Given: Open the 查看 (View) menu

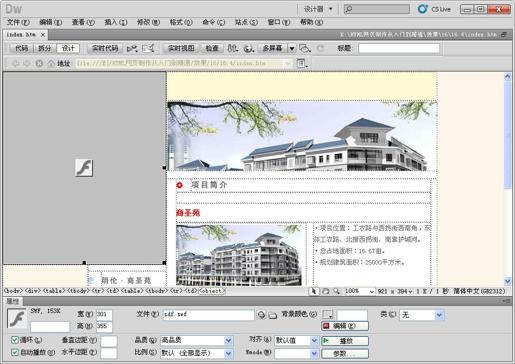Looking at the screenshot, I should (83, 22).
